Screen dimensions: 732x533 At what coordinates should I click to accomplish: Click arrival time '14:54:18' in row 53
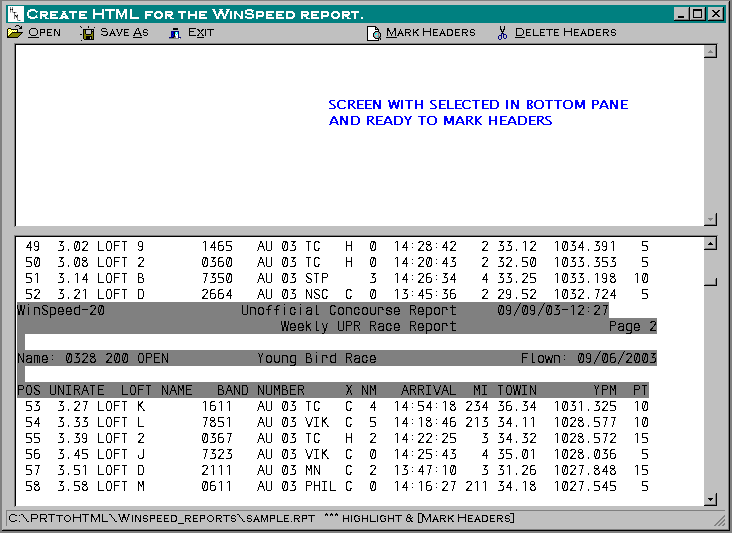pyautogui.click(x=425, y=407)
